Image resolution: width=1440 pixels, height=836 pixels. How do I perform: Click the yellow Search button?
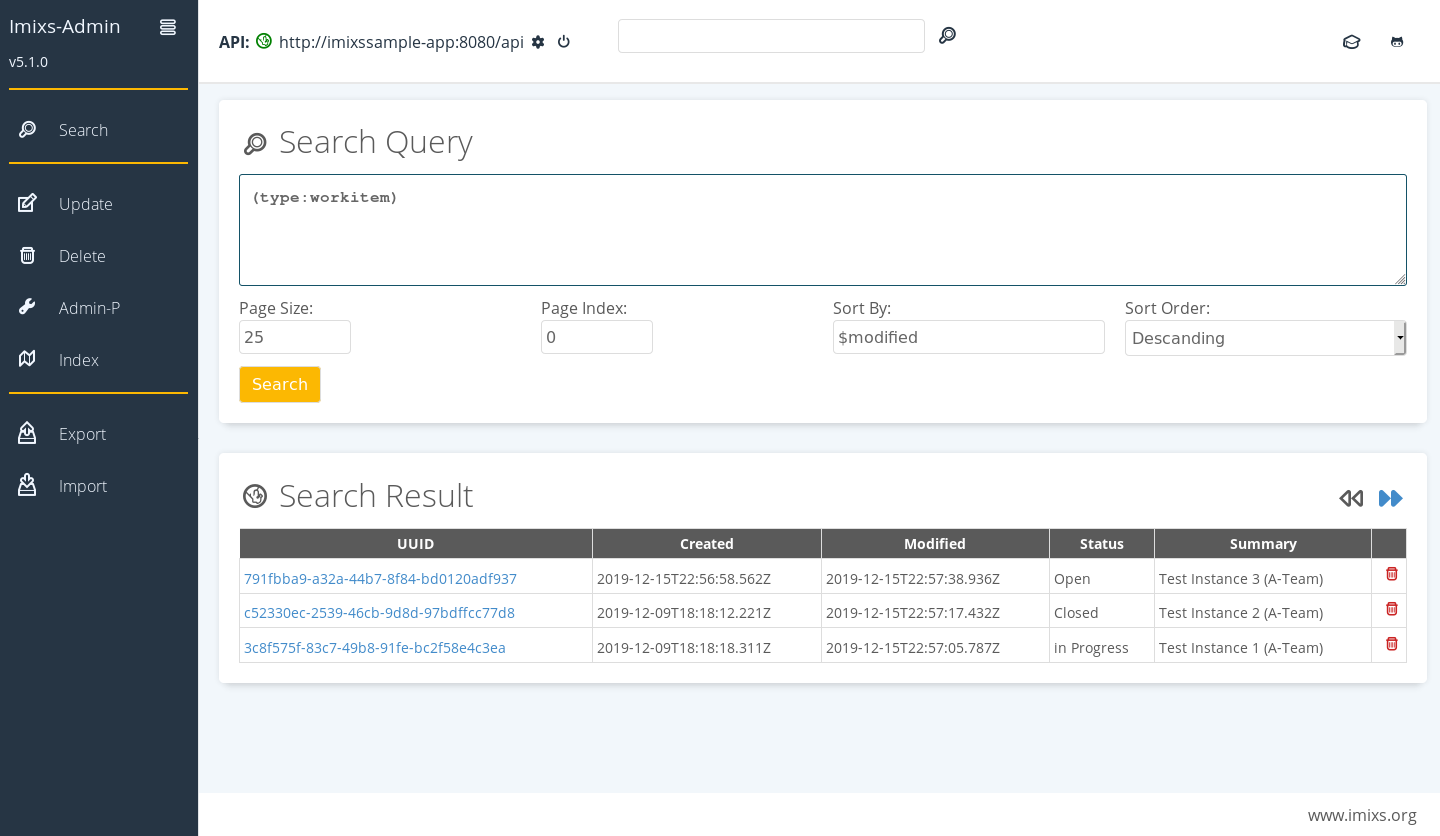click(280, 384)
